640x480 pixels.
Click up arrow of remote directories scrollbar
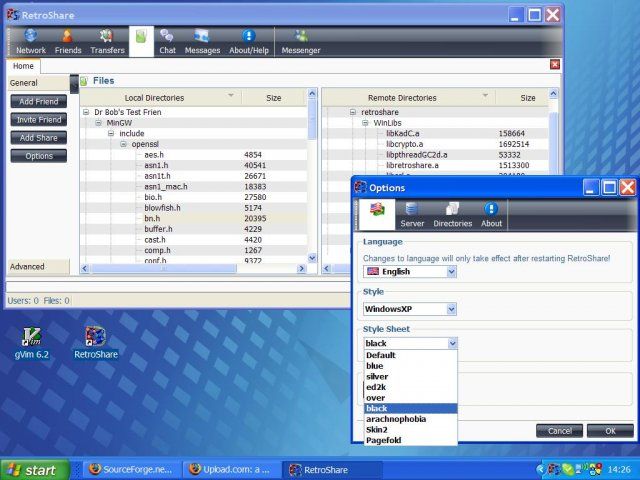click(x=553, y=93)
